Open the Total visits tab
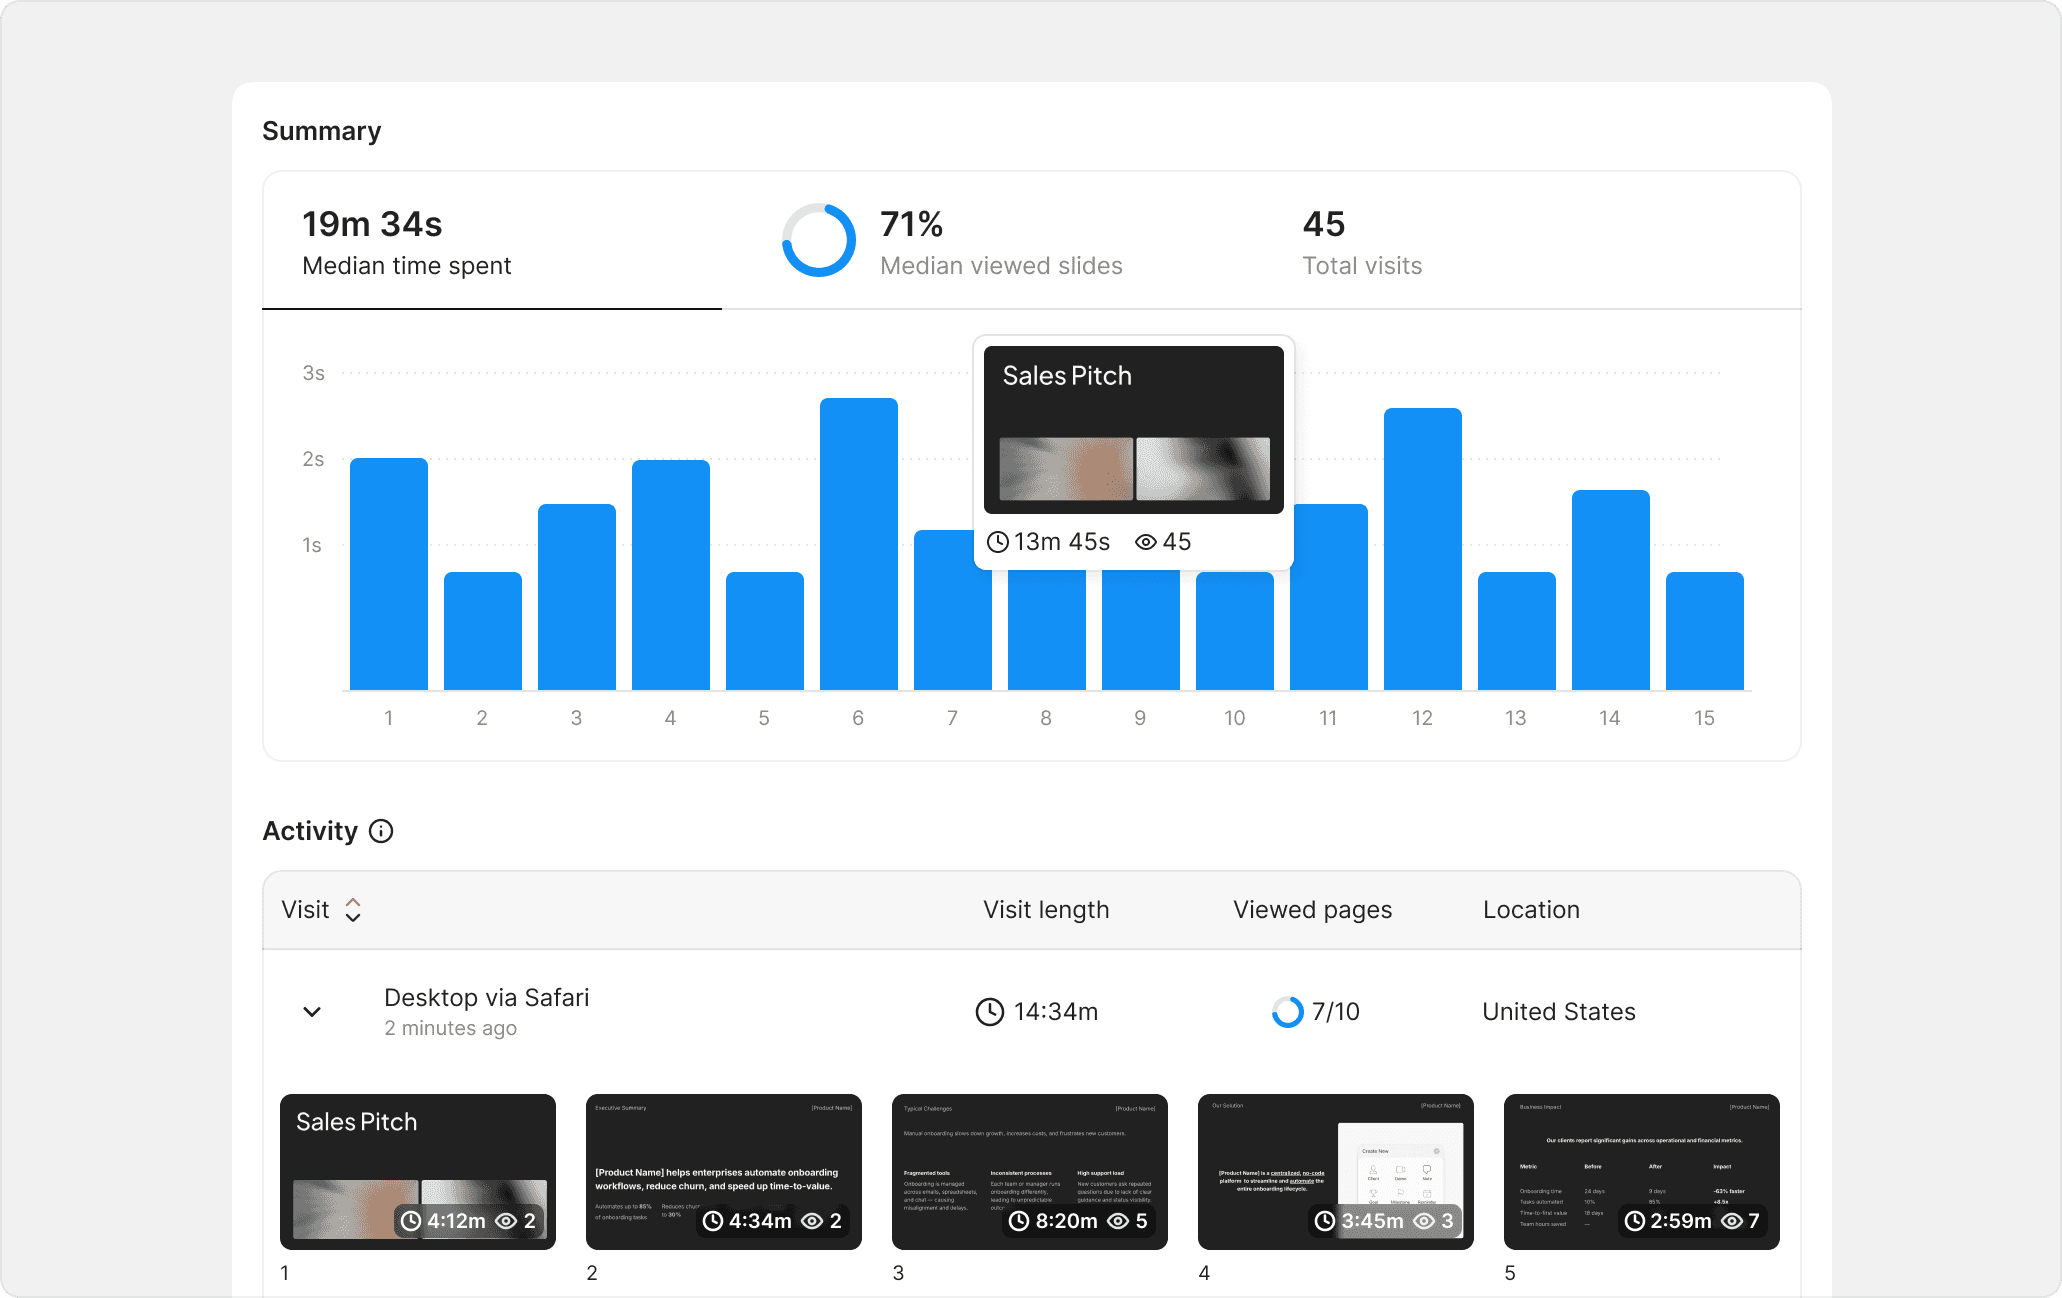 pos(1362,241)
